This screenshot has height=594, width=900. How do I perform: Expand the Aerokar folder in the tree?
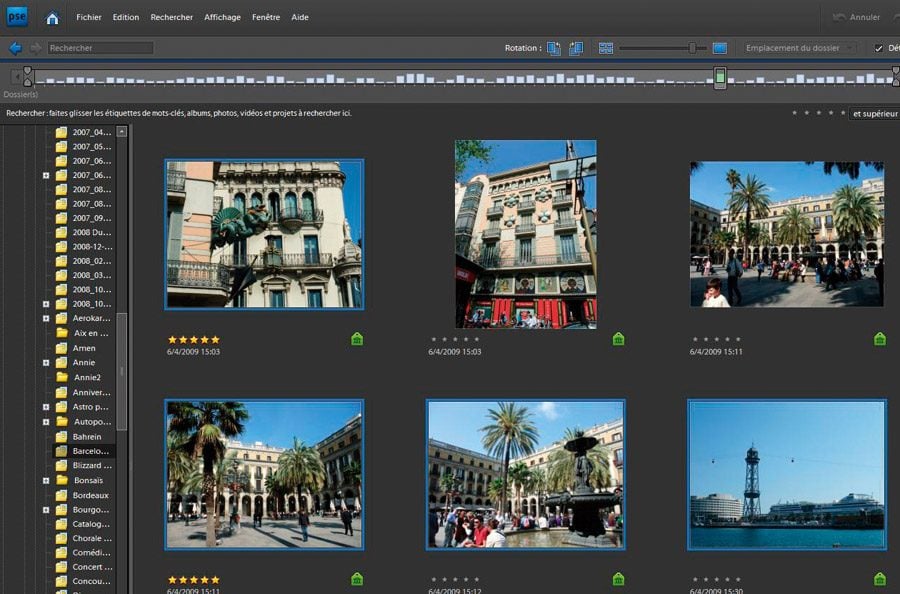pos(46,319)
